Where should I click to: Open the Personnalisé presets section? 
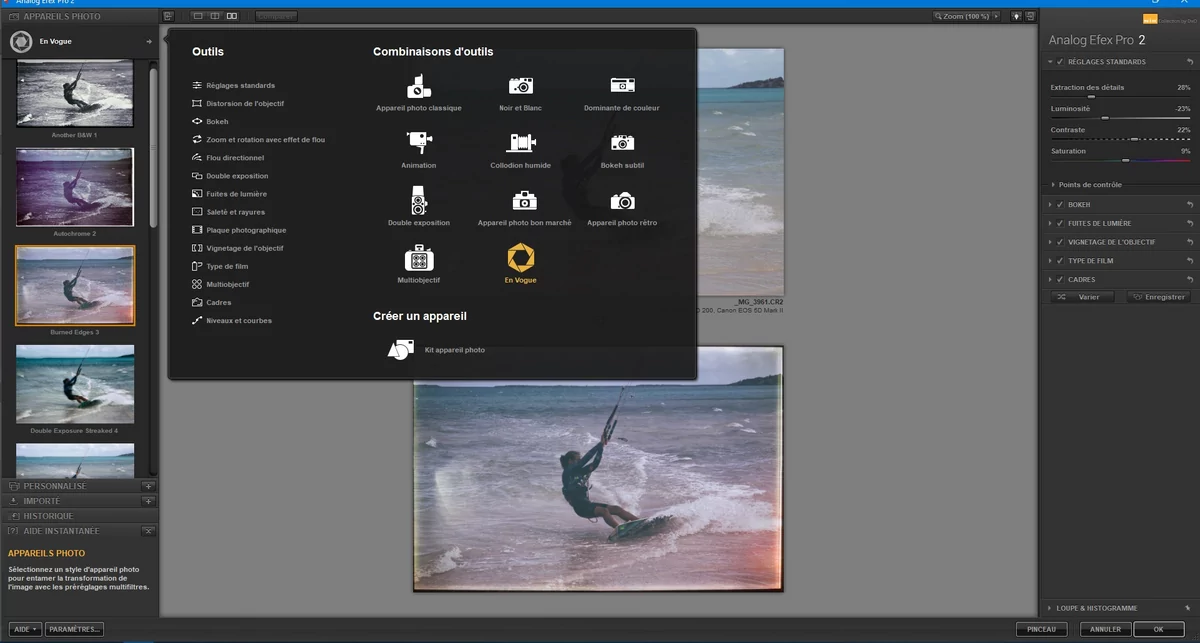point(79,486)
